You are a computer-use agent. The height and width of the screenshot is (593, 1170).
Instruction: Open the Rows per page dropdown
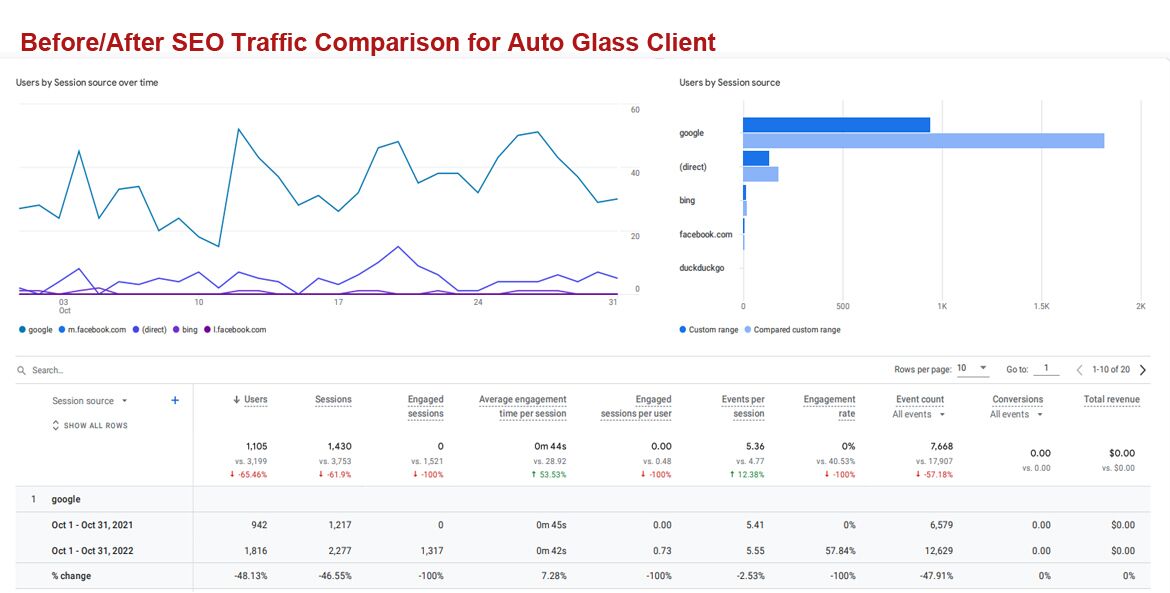tap(972, 368)
